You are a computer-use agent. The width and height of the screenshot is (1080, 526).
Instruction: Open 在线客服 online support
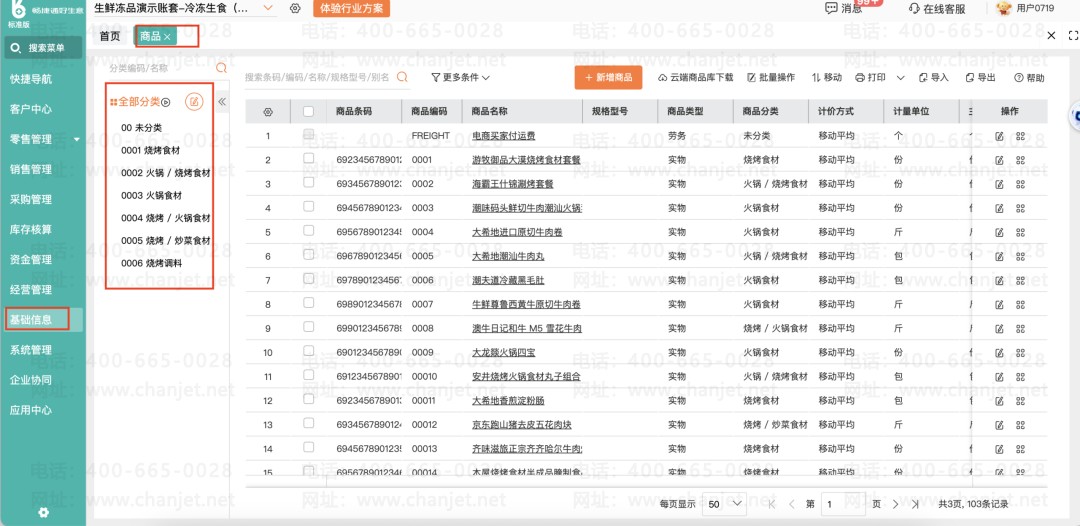tap(937, 8)
